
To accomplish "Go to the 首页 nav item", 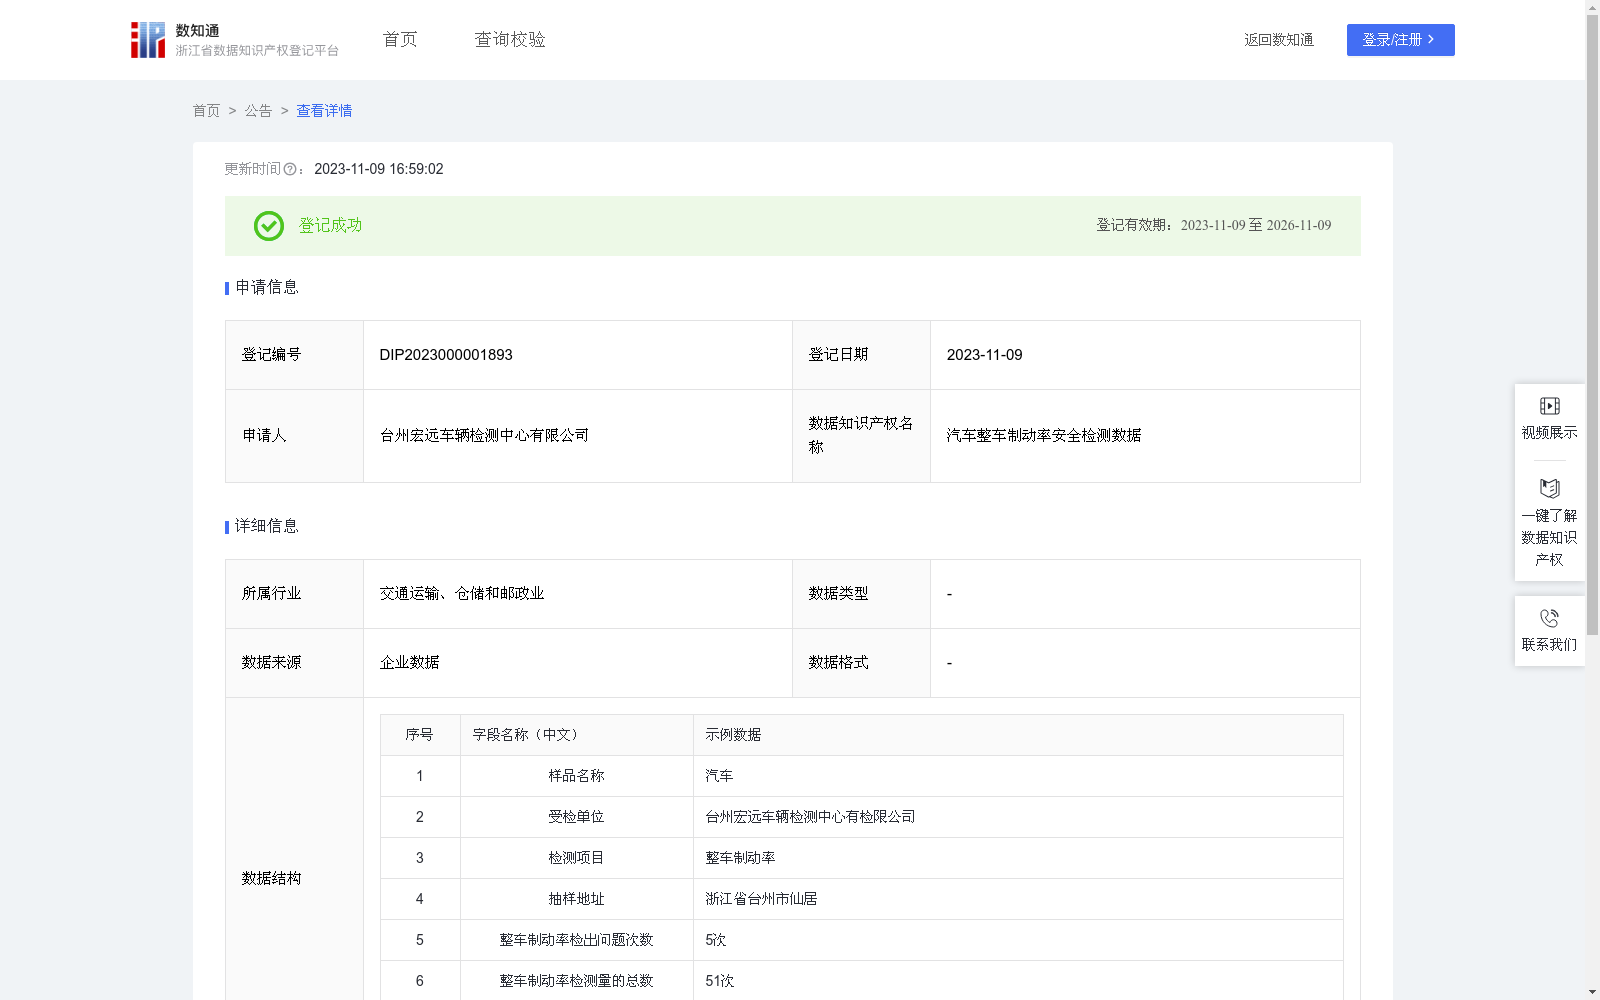I will click(400, 40).
